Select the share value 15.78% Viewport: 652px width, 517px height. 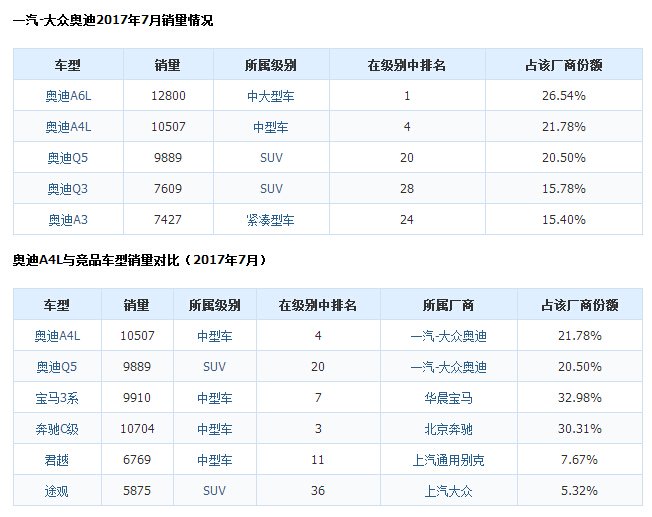click(x=564, y=189)
